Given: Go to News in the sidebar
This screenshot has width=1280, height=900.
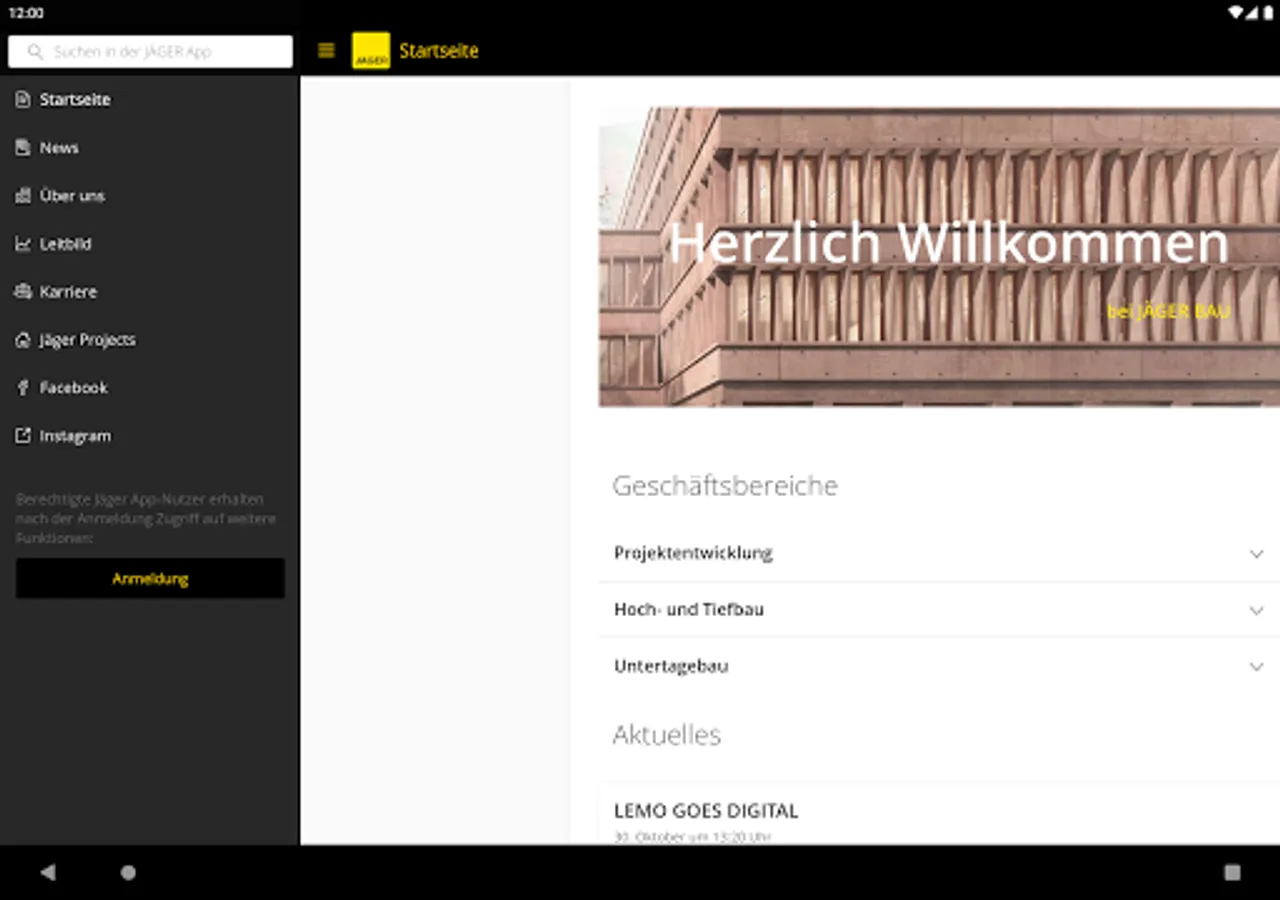Looking at the screenshot, I should click(150, 148).
